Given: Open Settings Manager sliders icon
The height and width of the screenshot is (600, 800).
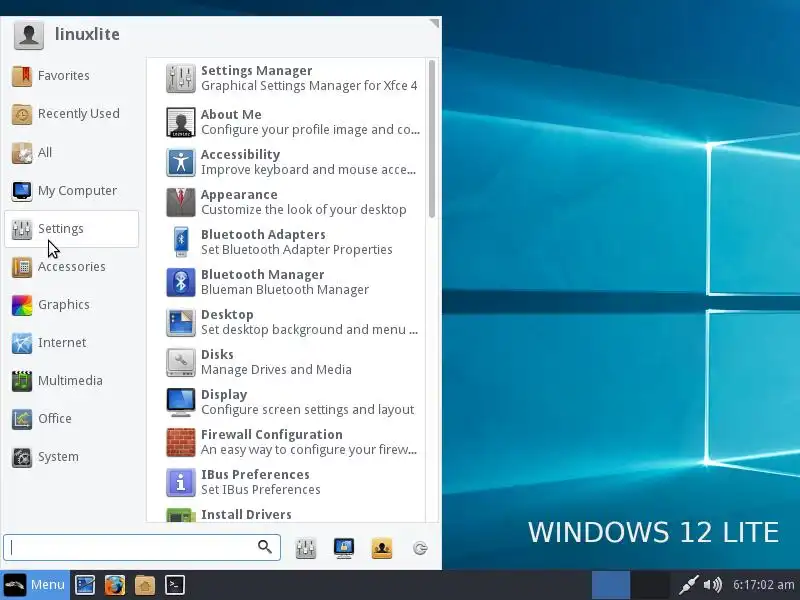Looking at the screenshot, I should click(181, 78).
